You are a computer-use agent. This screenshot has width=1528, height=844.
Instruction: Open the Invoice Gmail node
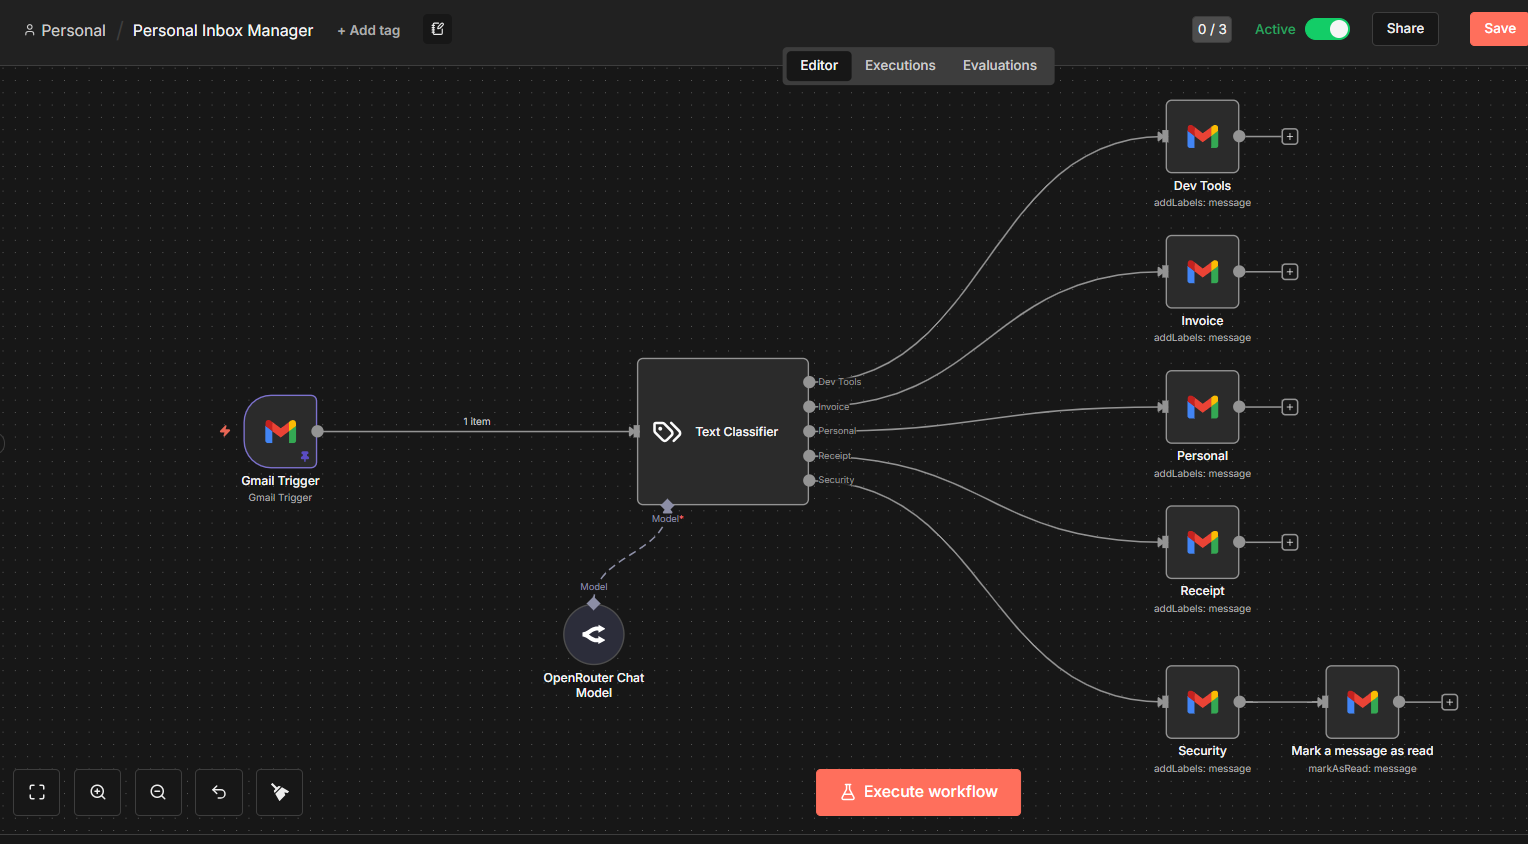click(x=1201, y=271)
